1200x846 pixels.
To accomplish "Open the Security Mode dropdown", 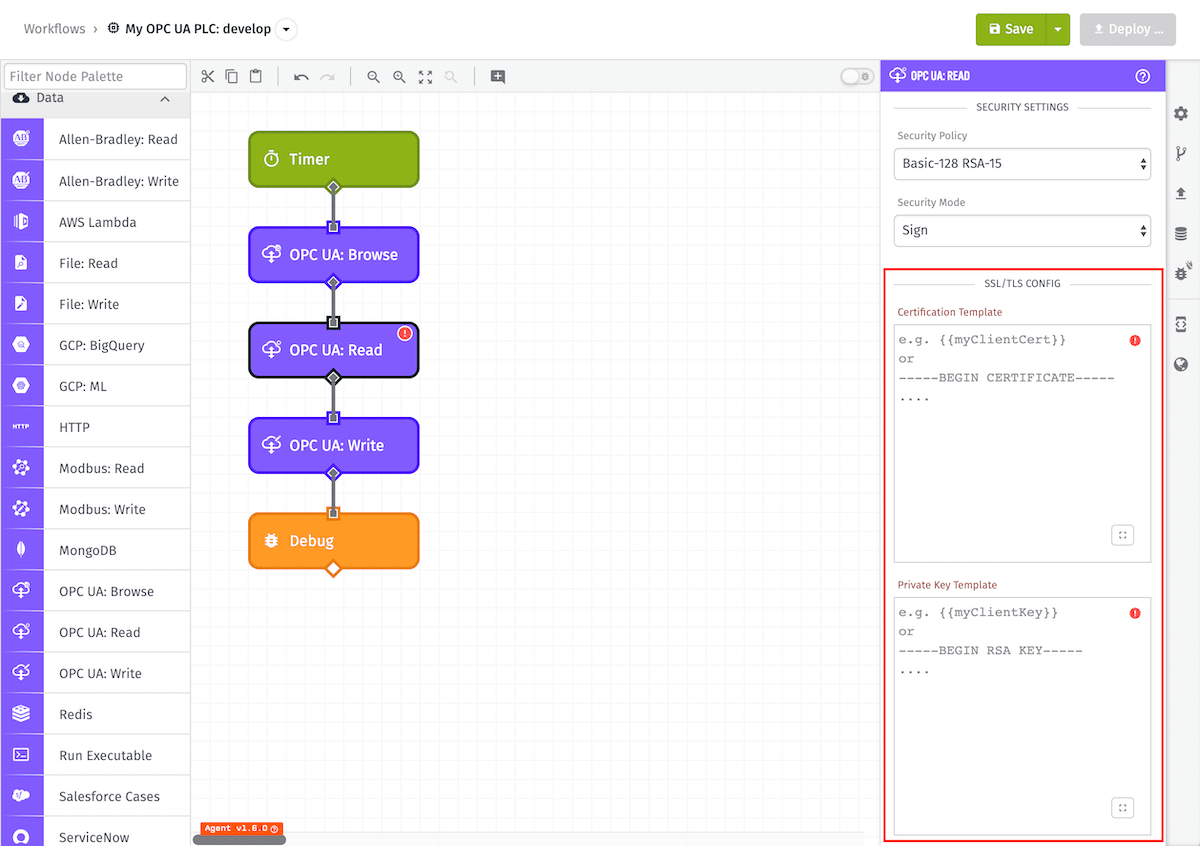I will point(1022,230).
